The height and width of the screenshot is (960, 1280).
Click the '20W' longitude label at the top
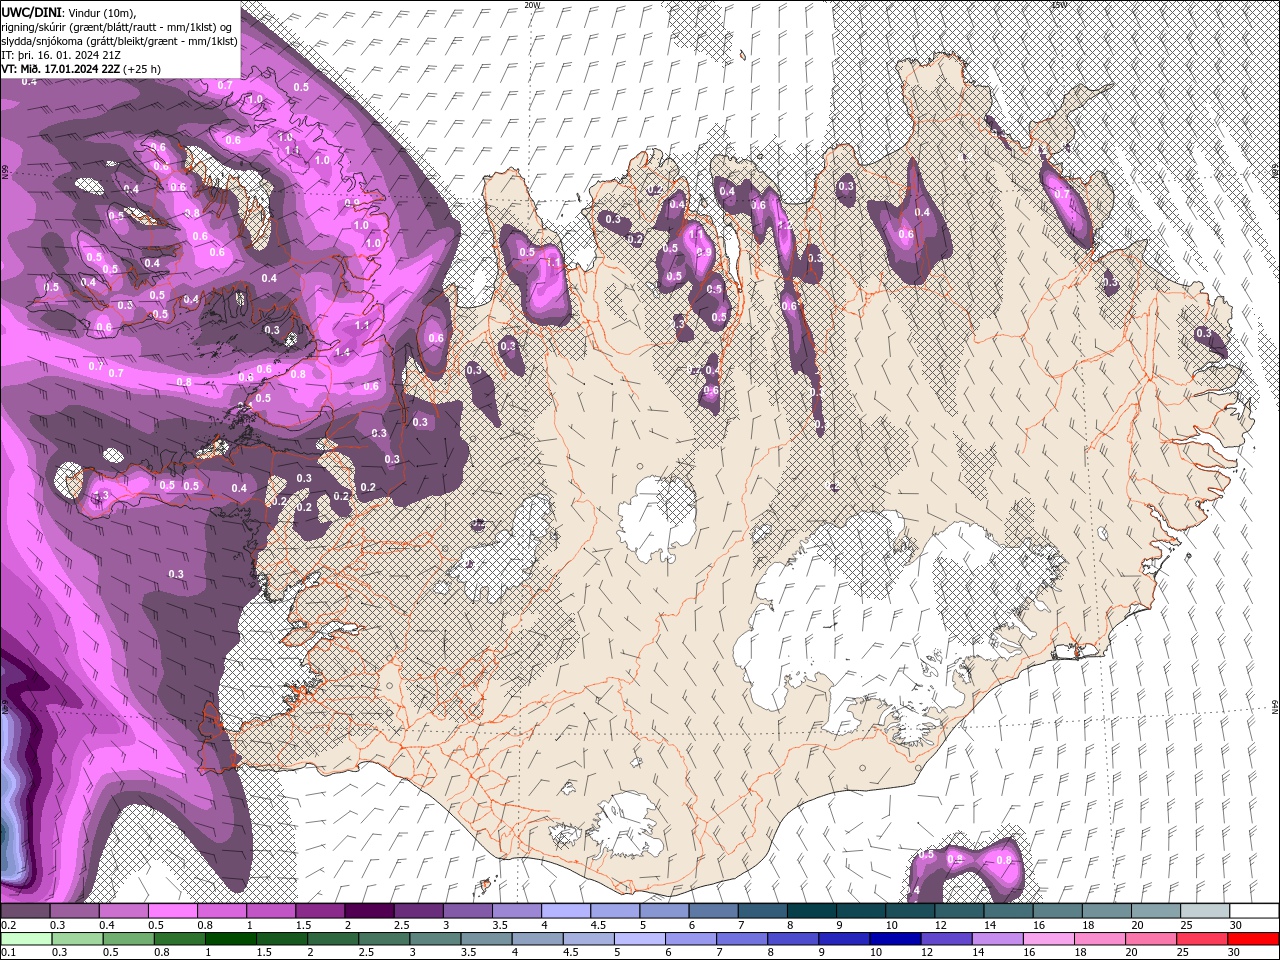(533, 5)
